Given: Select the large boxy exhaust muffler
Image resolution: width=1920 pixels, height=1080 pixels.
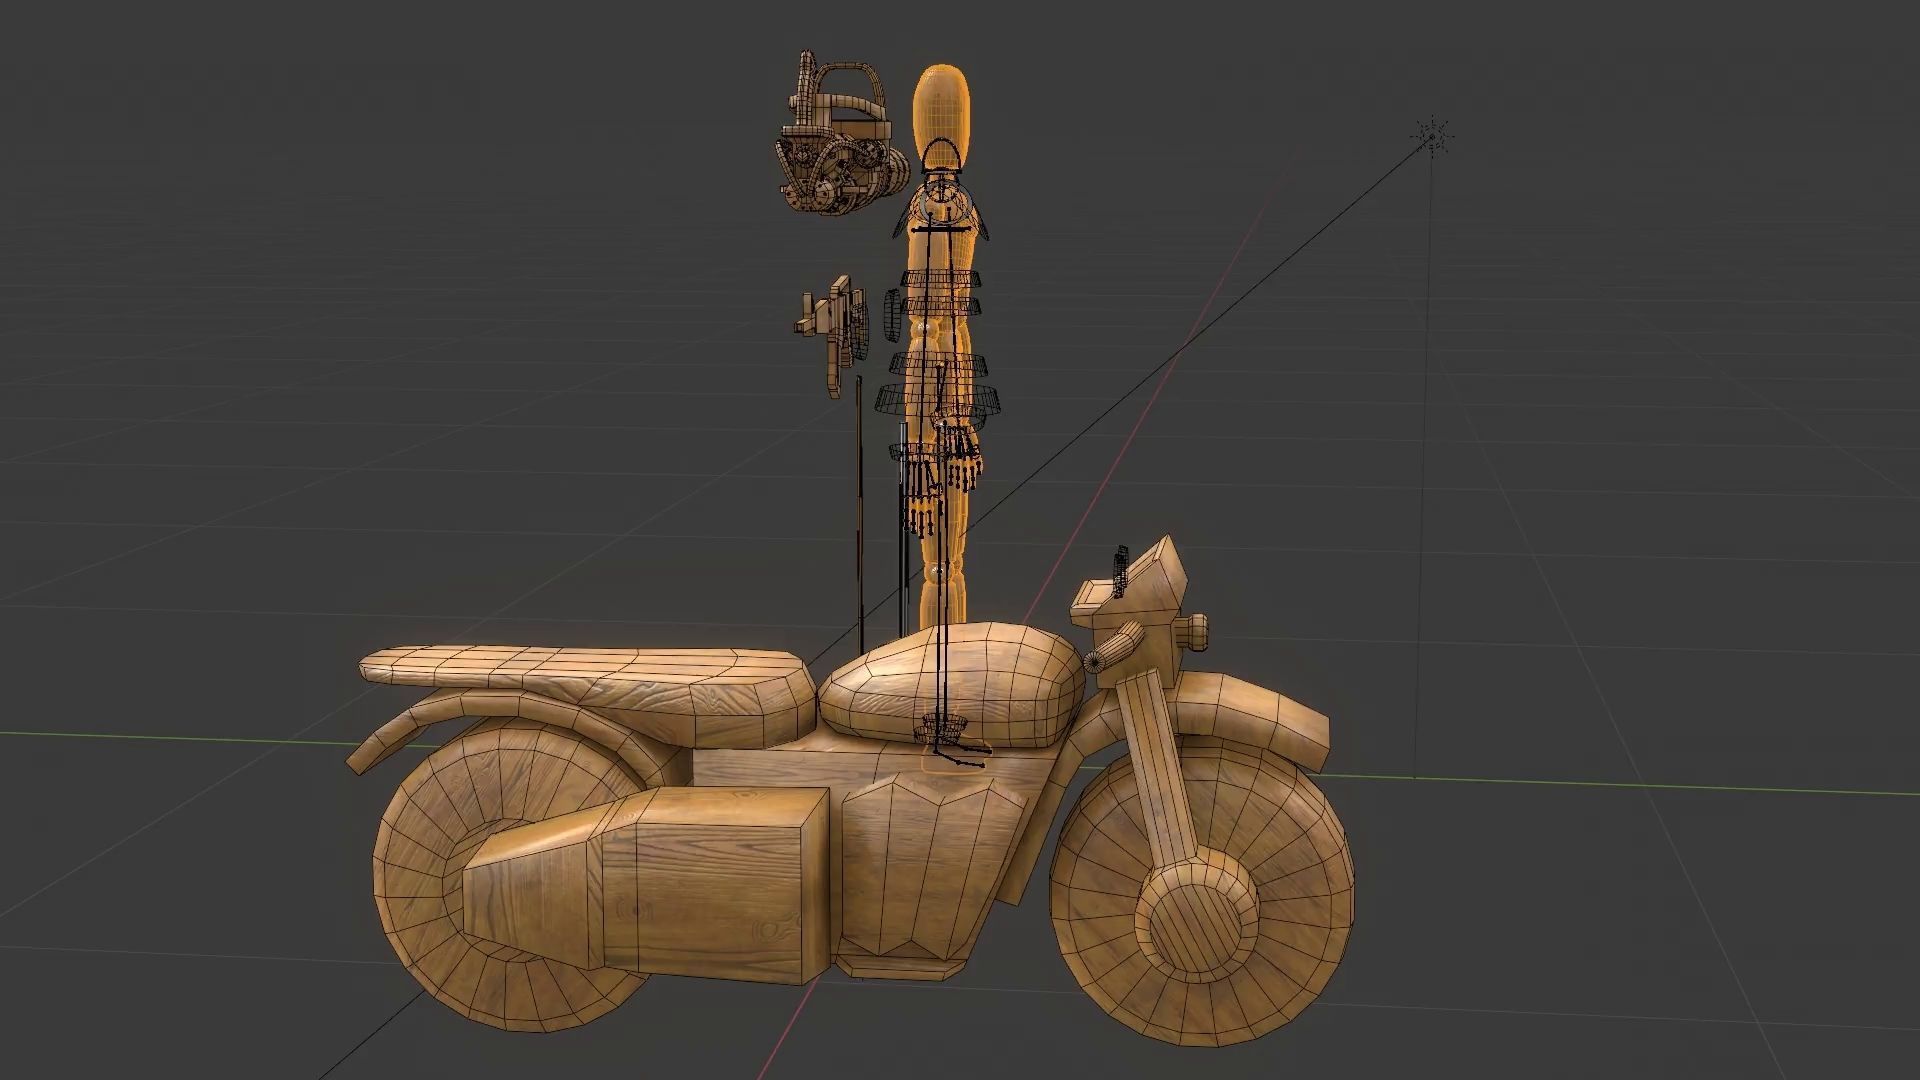Looking at the screenshot, I should coord(648,884).
